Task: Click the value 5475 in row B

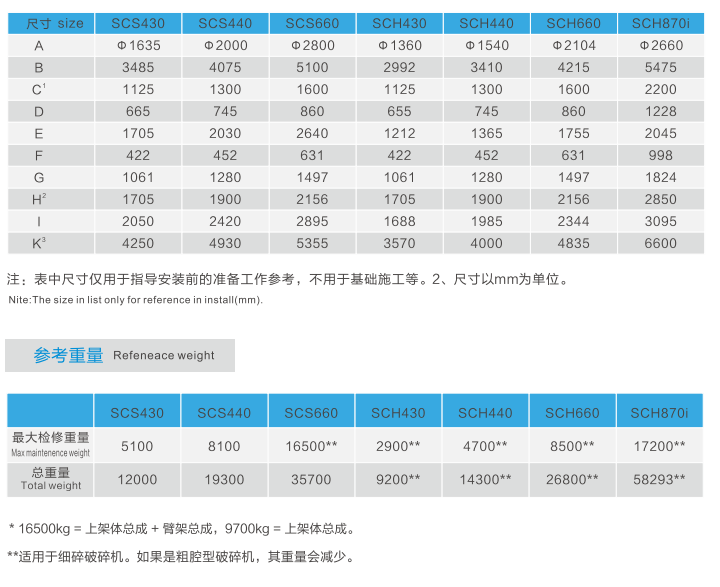Action: point(660,67)
